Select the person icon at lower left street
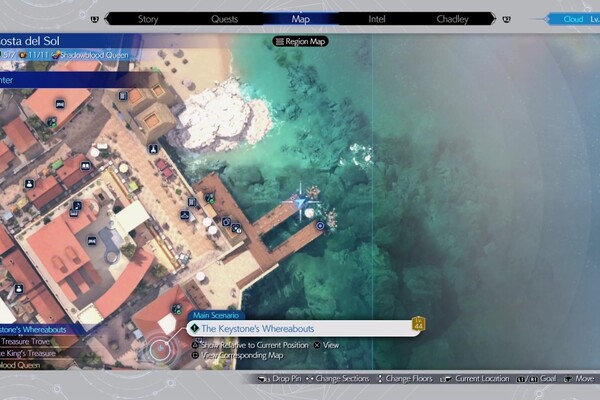Screen dimensions: 600x400 [19, 289]
